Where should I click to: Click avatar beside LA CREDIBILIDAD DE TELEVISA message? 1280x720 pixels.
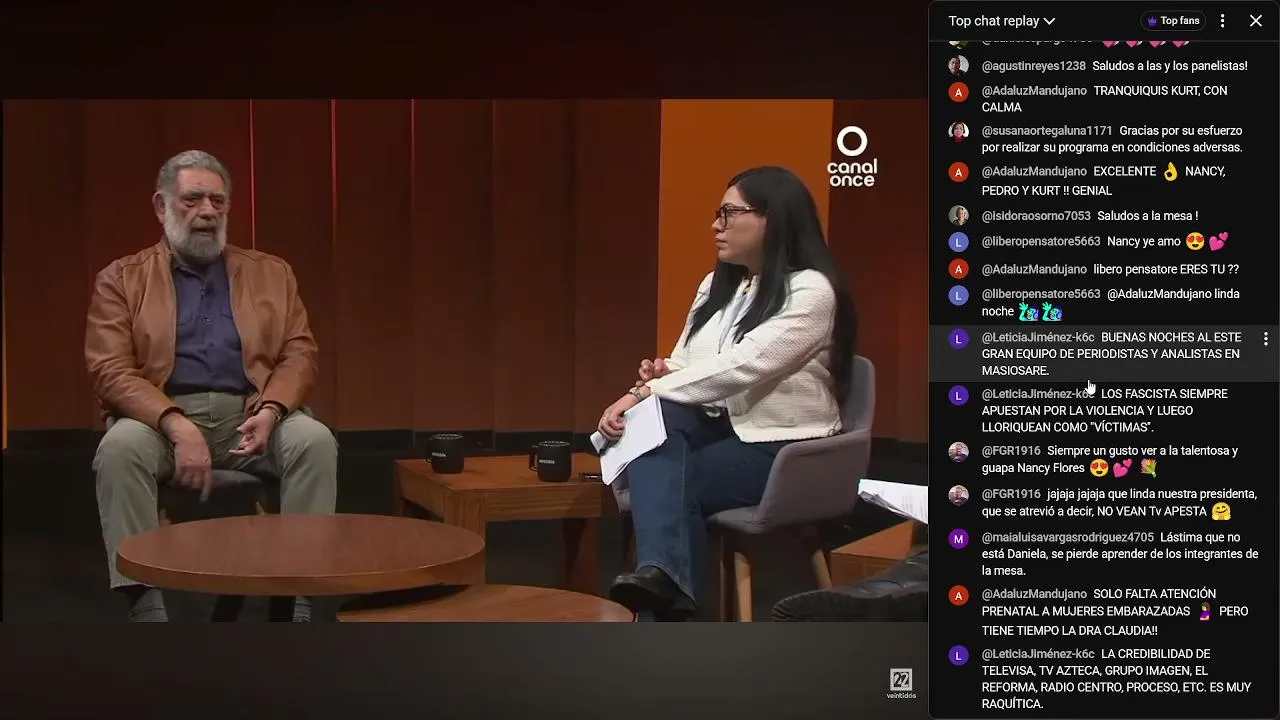[x=958, y=655]
